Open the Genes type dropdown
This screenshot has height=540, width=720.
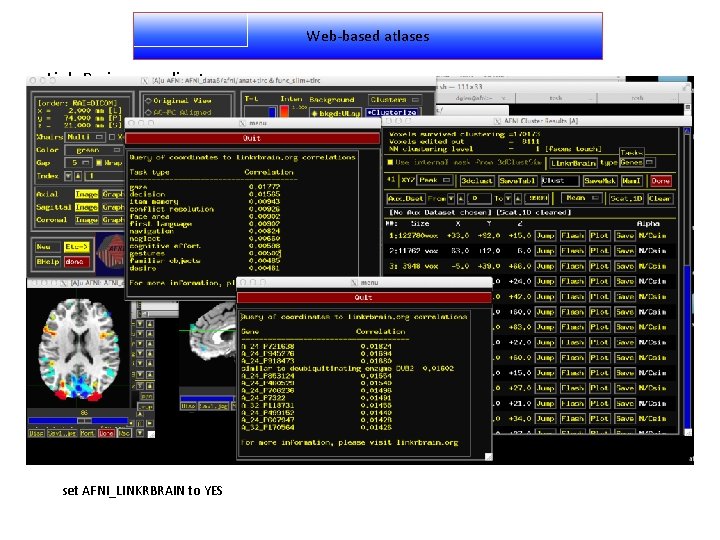click(x=637, y=163)
